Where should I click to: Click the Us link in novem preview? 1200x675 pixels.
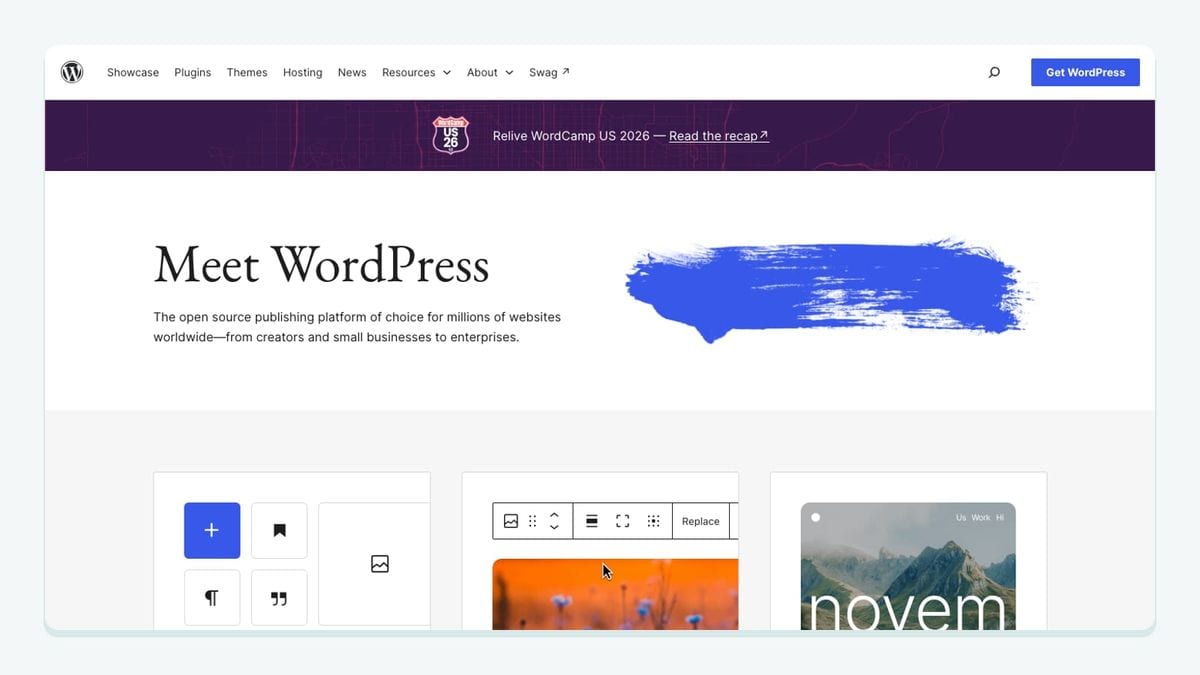point(961,517)
